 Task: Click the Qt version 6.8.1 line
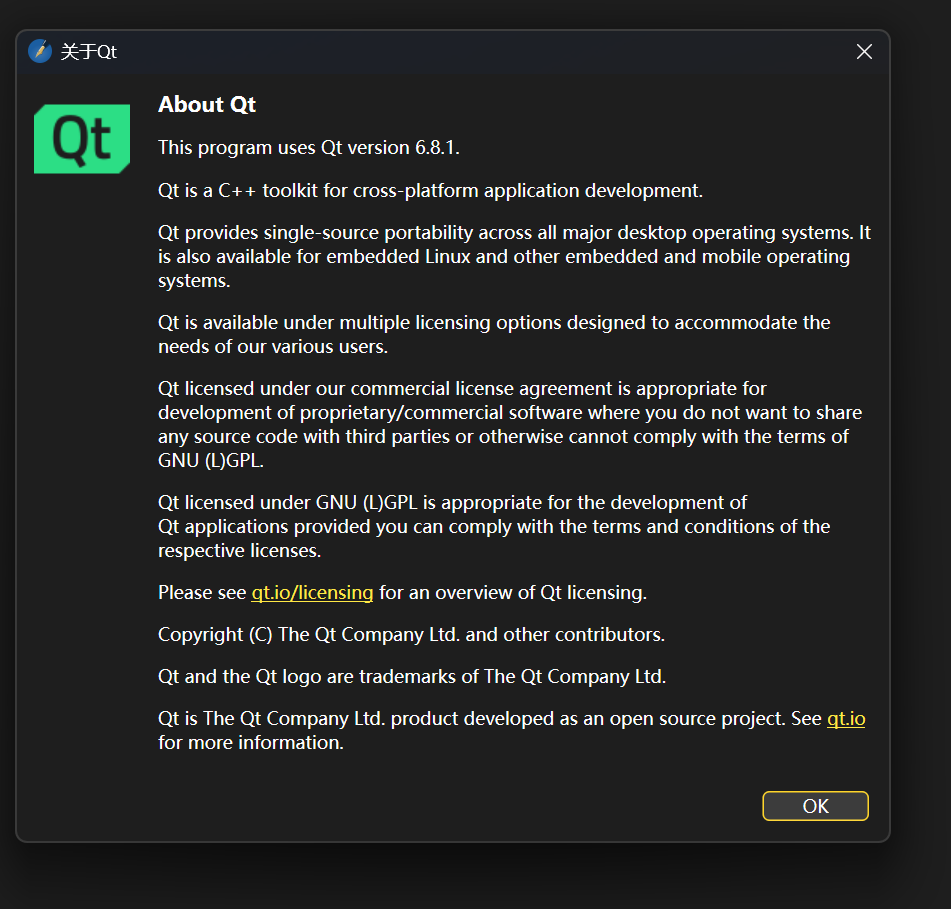(x=308, y=148)
